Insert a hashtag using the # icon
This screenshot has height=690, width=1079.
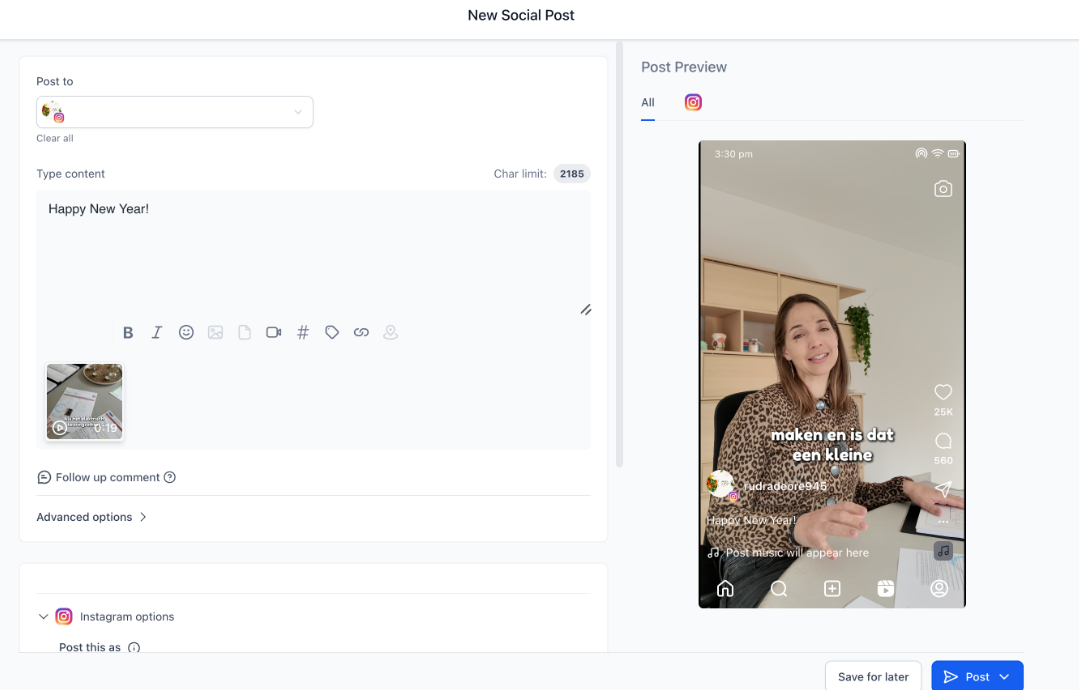[303, 333]
